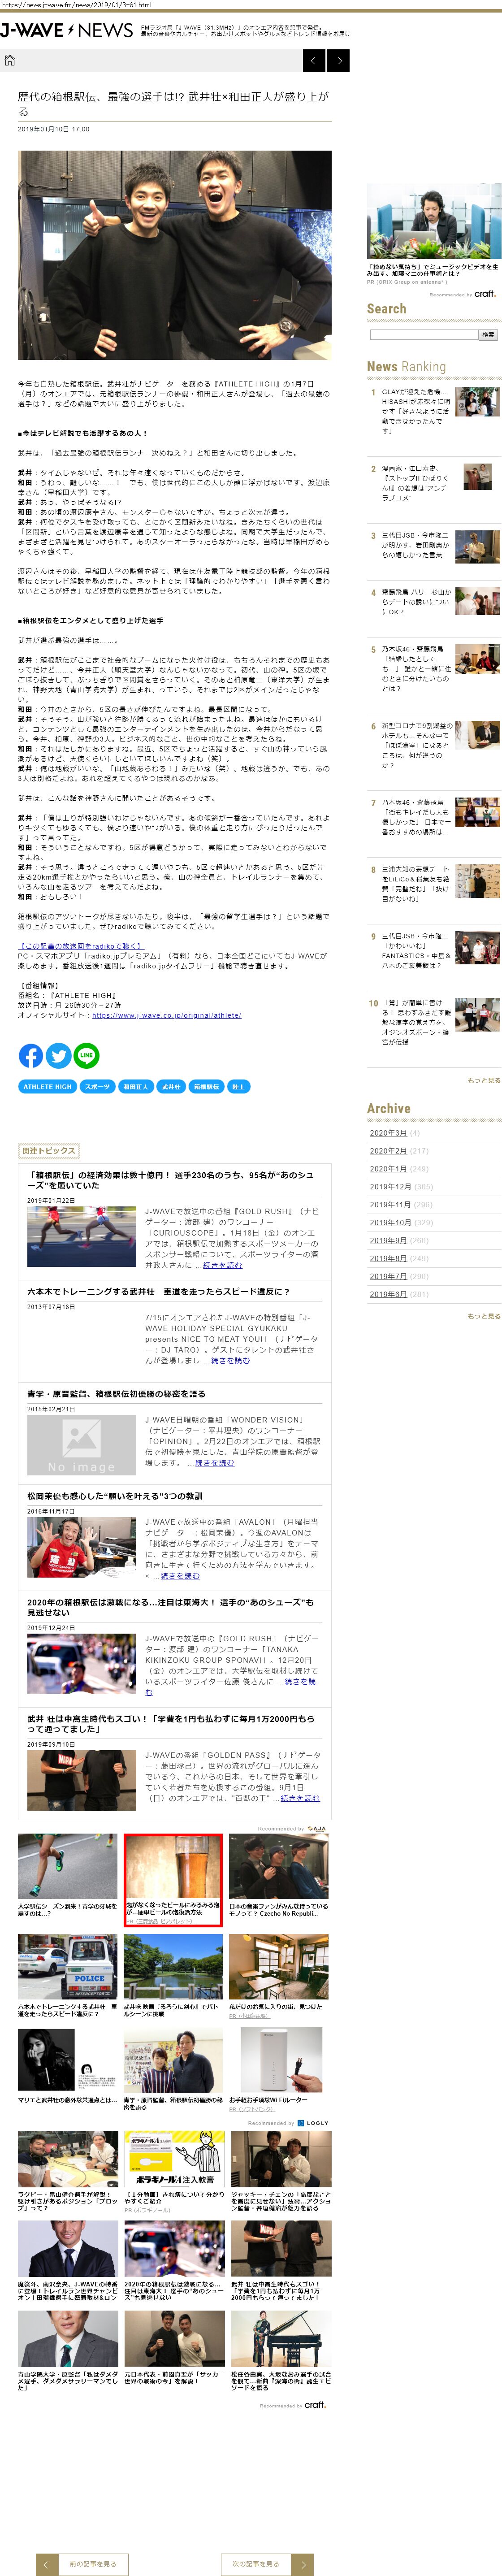Open the main article photo of two men
The width and height of the screenshot is (502, 2576).
coord(175,255)
